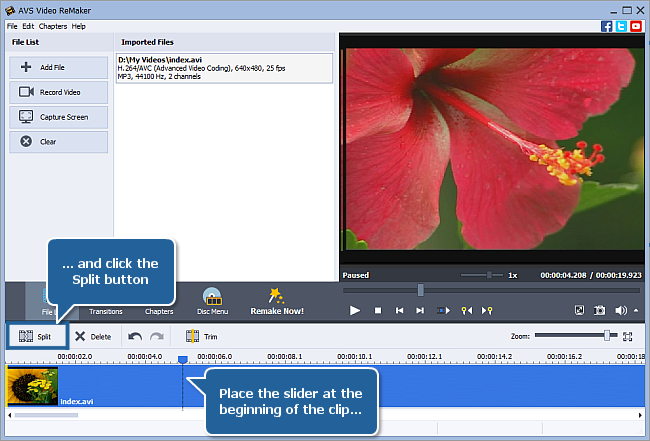Take a snapshot of the current frame
Viewport: 650px width, 441px height.
click(599, 310)
